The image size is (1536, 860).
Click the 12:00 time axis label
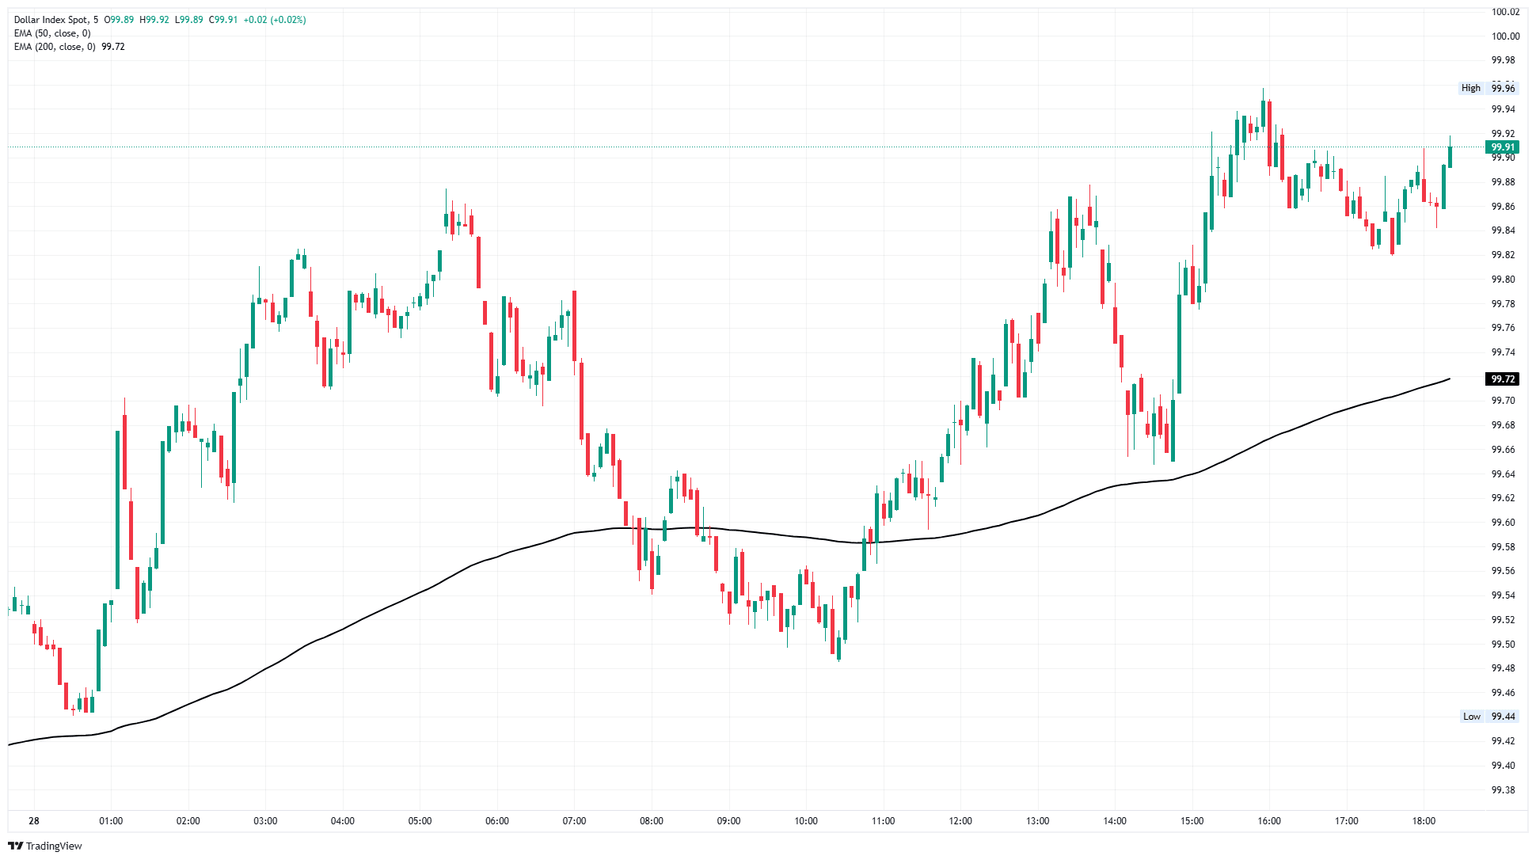pyautogui.click(x=960, y=821)
